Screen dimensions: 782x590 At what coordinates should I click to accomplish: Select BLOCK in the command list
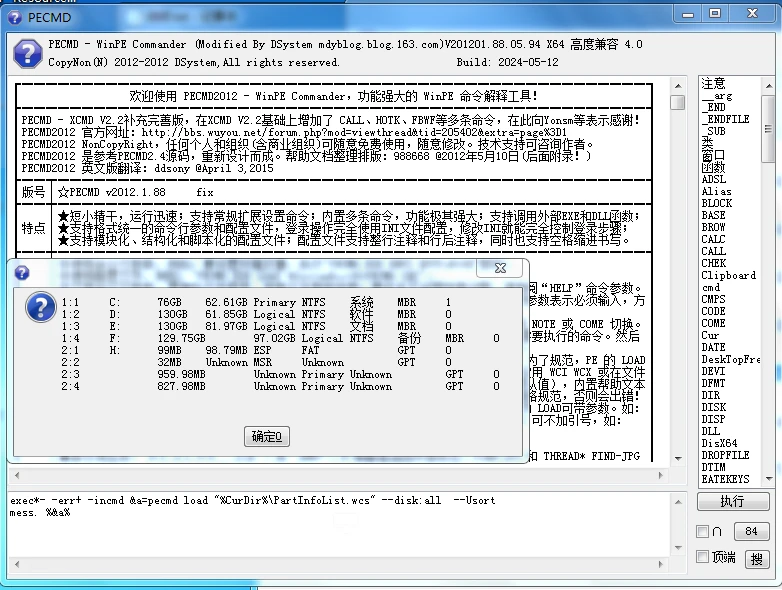click(x=717, y=203)
